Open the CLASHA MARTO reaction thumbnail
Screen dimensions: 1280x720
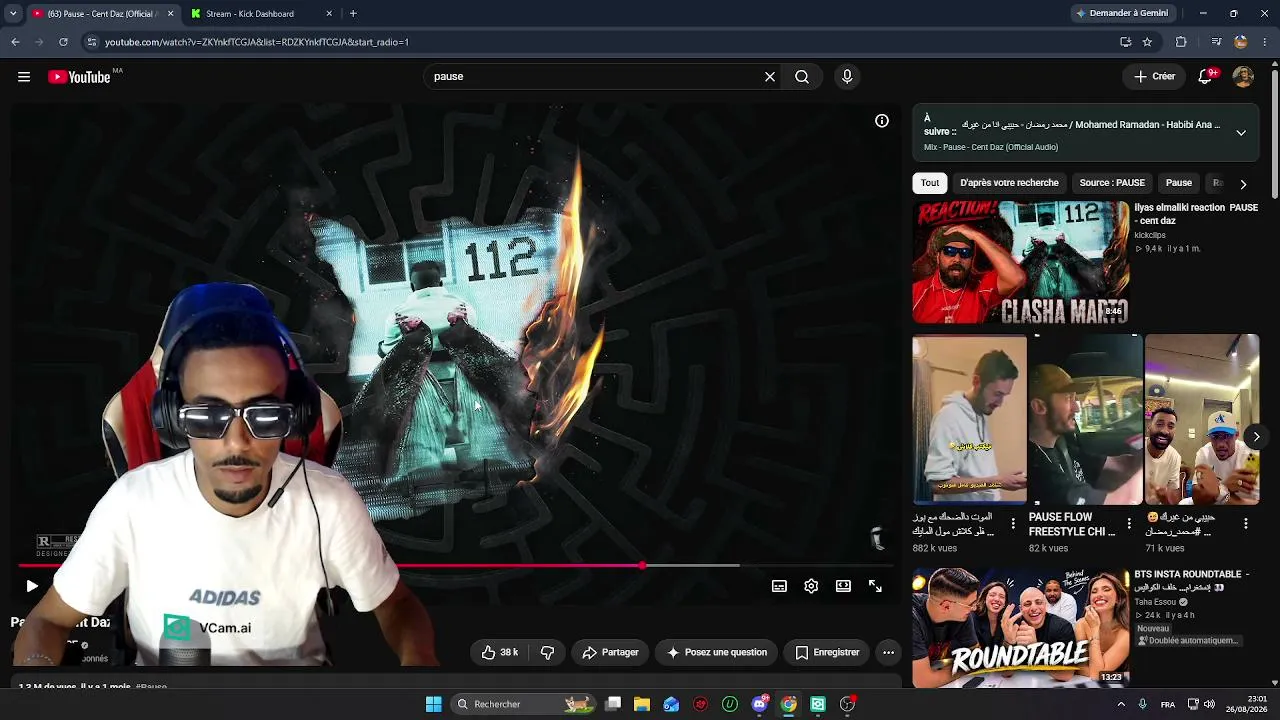(x=1020, y=262)
